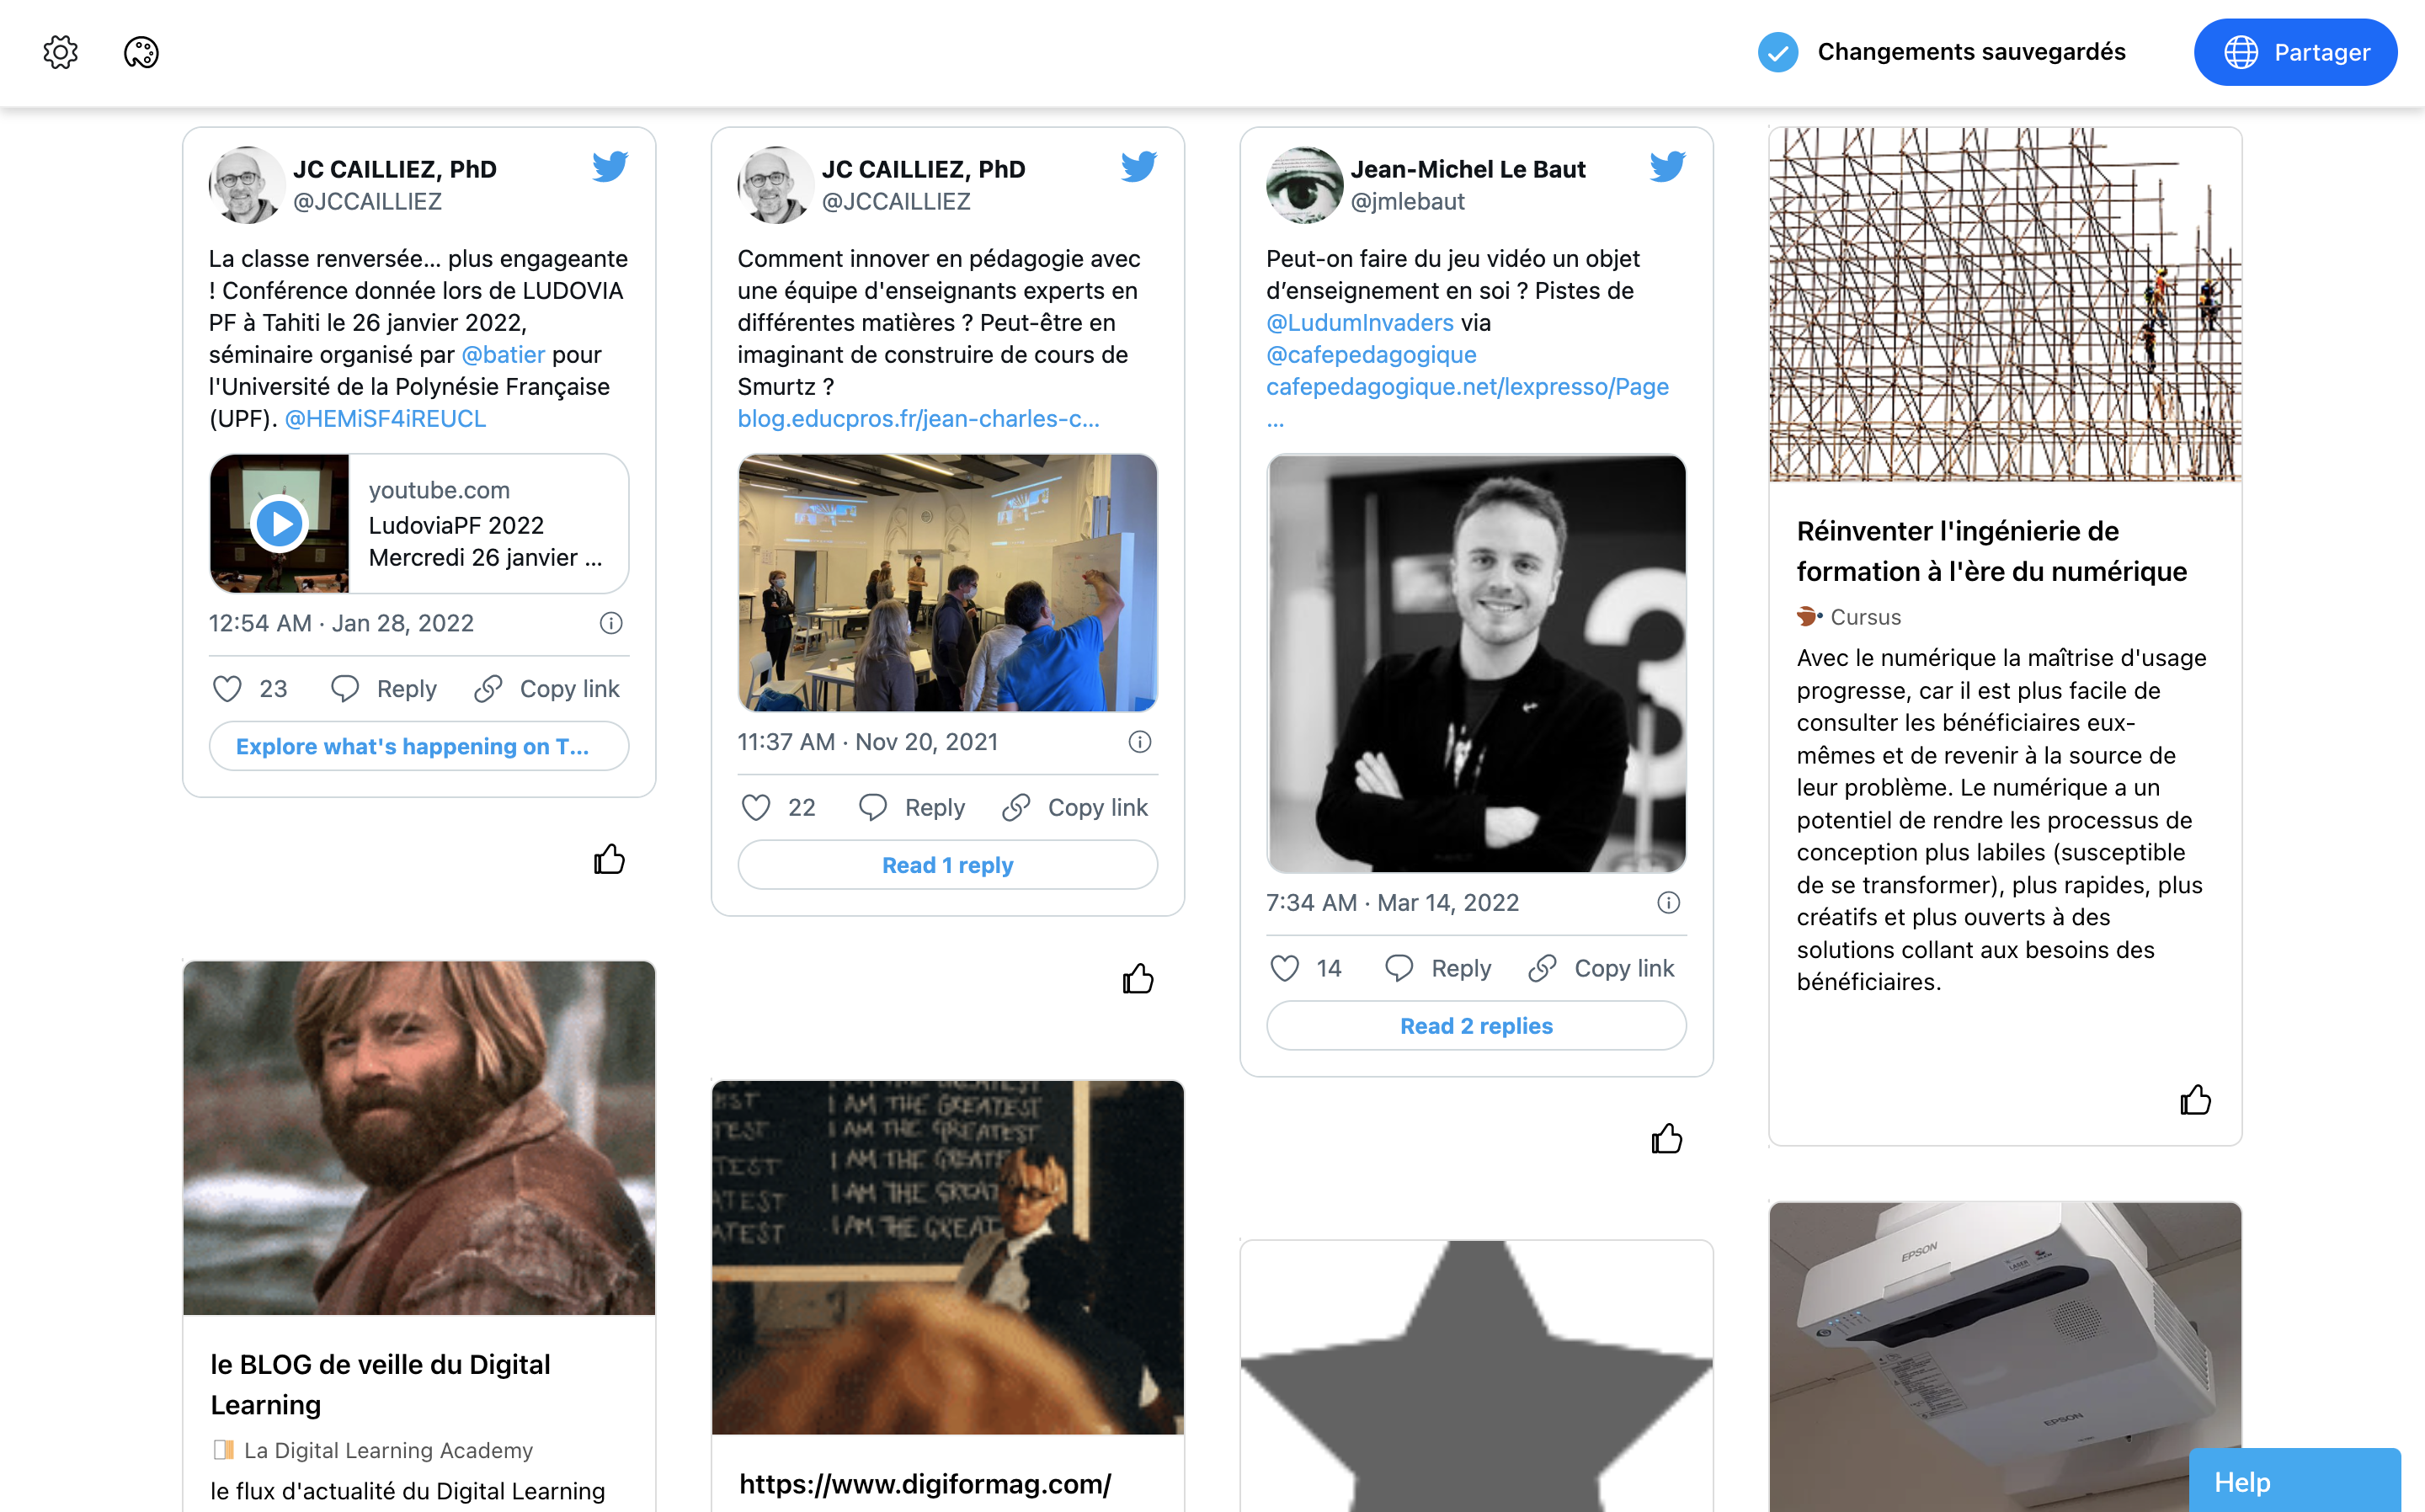The image size is (2425, 1512).
Task: Click Partager share button
Action: [x=2295, y=52]
